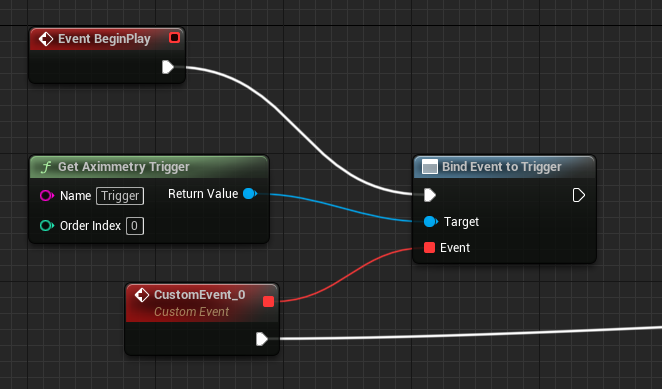Select the Event BeginPlay node title
This screenshot has width=662, height=389.
104,39
